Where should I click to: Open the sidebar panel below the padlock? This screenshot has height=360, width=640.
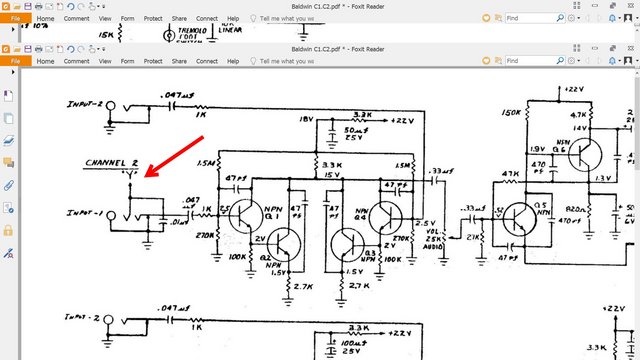tap(8, 253)
